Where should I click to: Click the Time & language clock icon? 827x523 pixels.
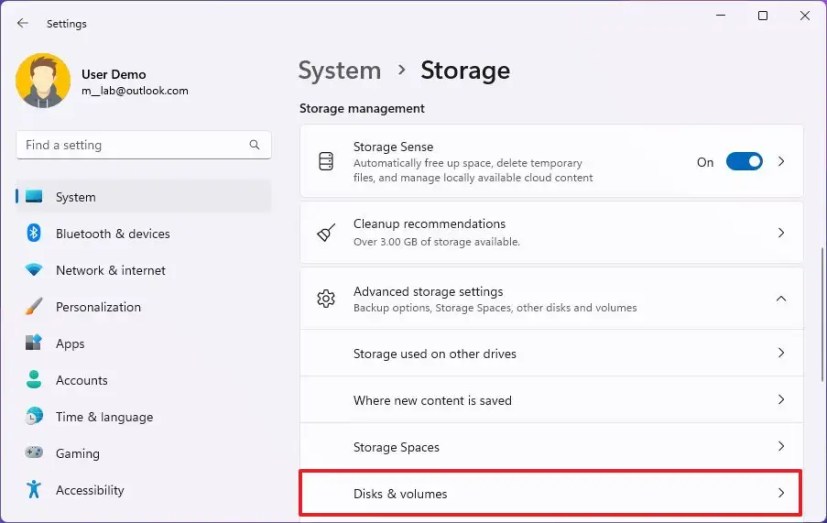coord(34,417)
